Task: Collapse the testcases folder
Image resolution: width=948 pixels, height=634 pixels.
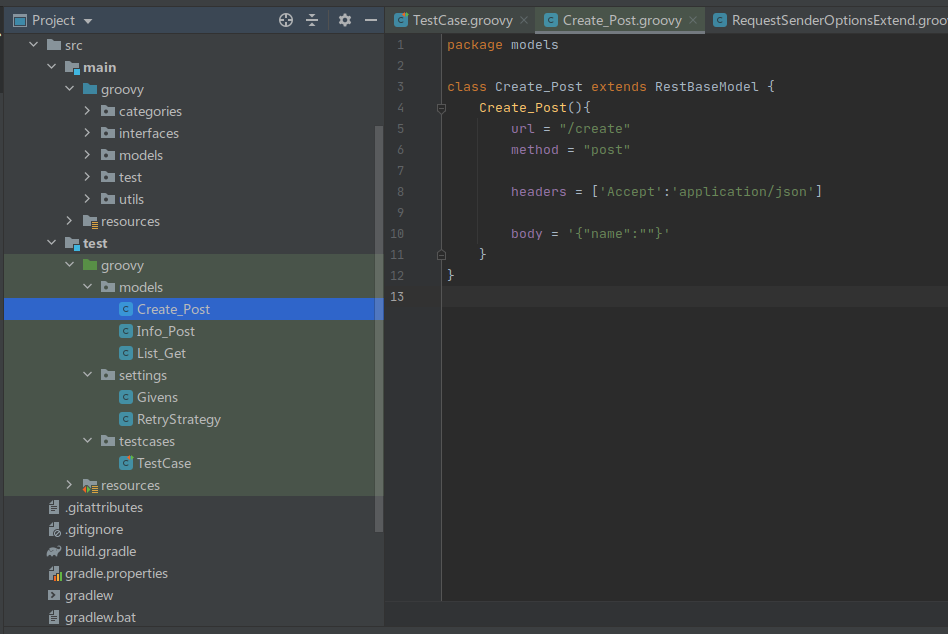Action: 87,441
